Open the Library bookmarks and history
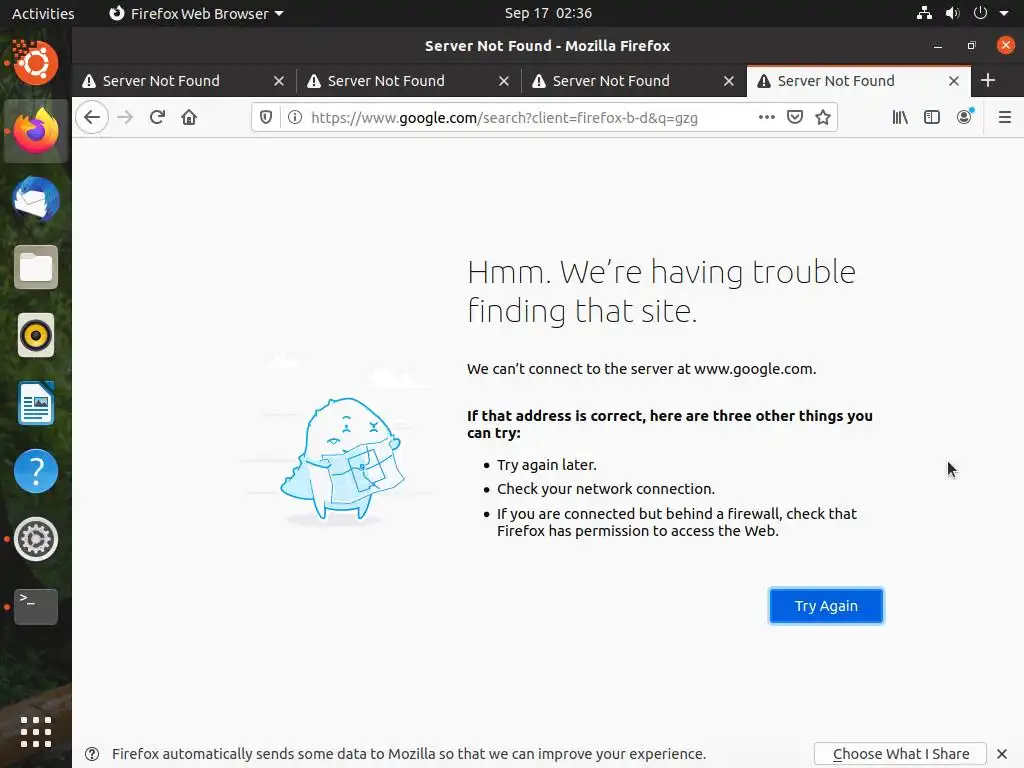 coord(900,118)
